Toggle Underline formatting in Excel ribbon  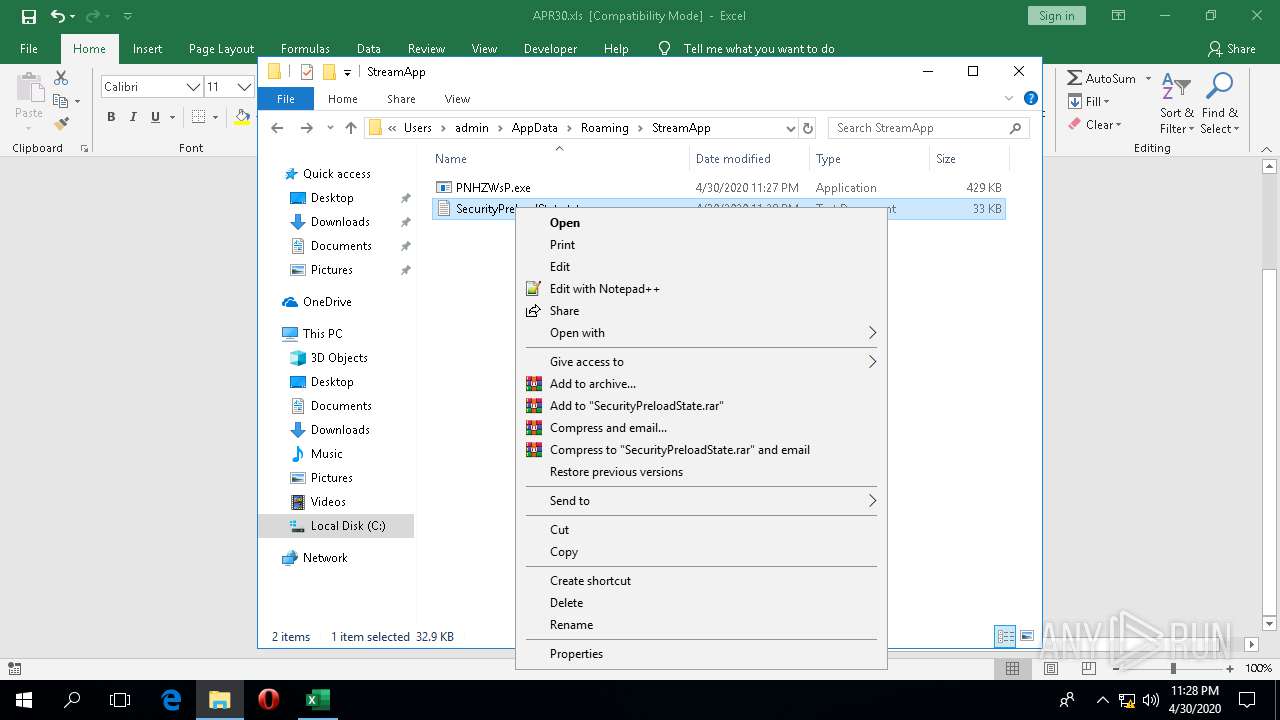[x=155, y=117]
